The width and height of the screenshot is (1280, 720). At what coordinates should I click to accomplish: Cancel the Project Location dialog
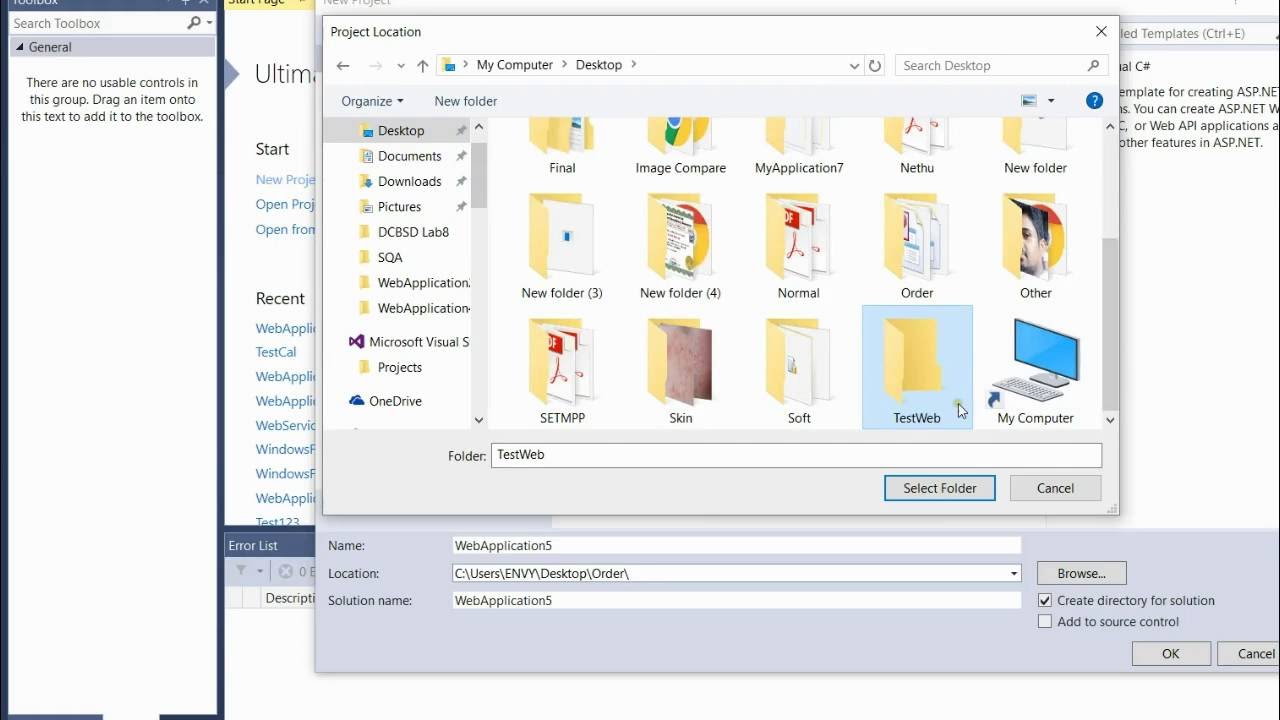(x=1055, y=488)
